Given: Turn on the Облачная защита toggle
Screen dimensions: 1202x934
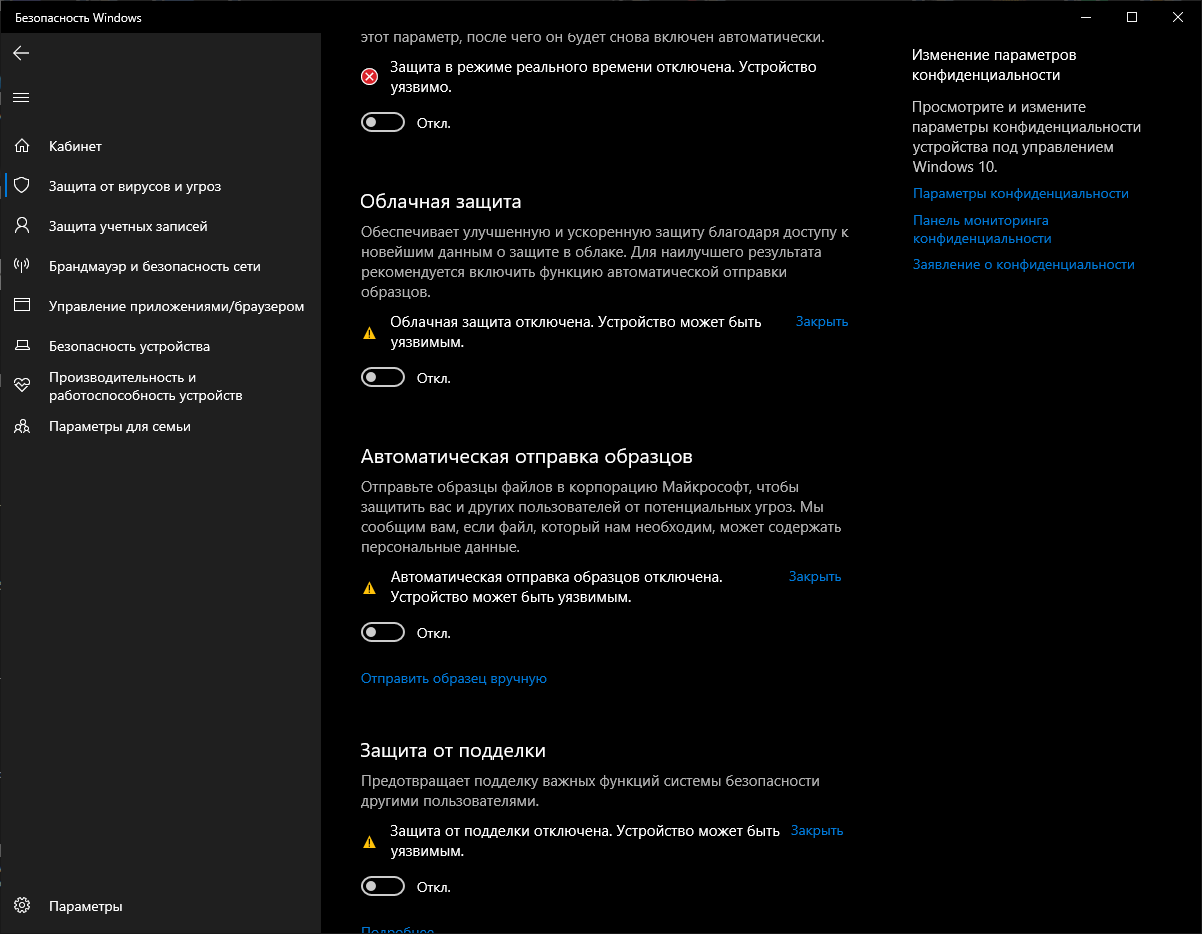Looking at the screenshot, I should [384, 378].
